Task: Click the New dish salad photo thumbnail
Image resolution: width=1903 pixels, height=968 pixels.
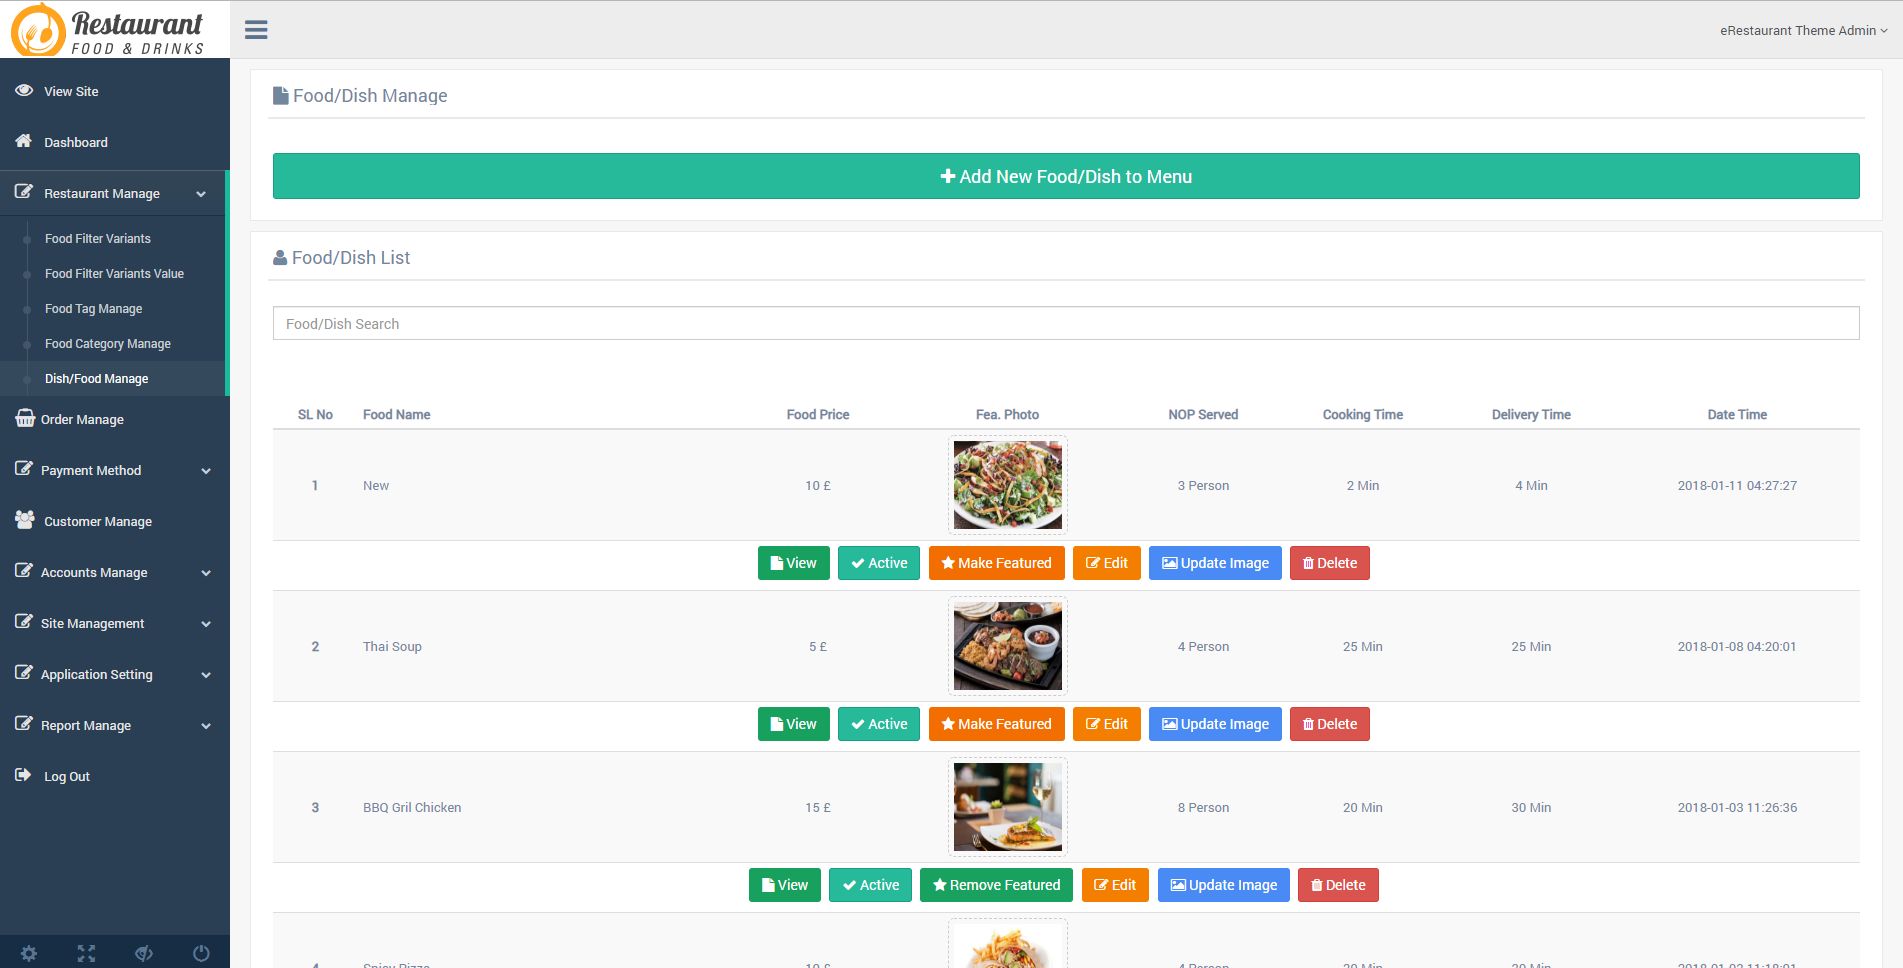Action: click(1008, 485)
